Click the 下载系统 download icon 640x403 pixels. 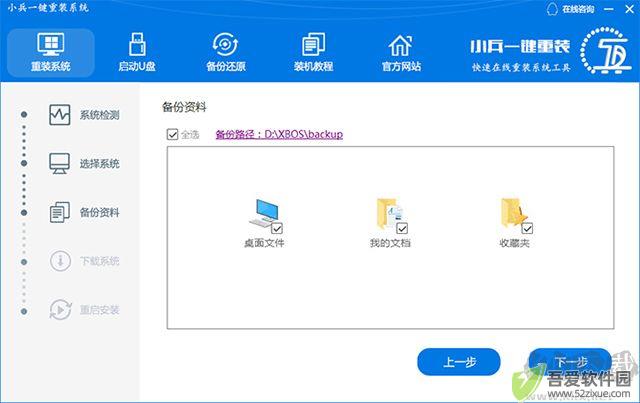coord(60,261)
